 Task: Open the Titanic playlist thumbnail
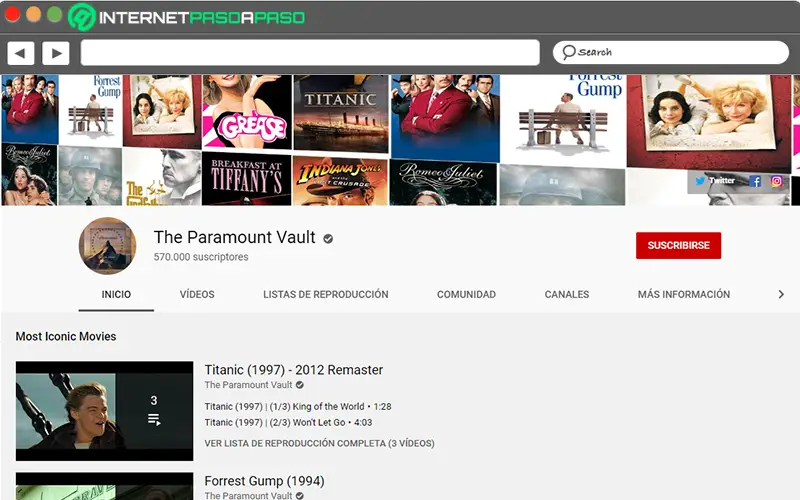click(105, 411)
